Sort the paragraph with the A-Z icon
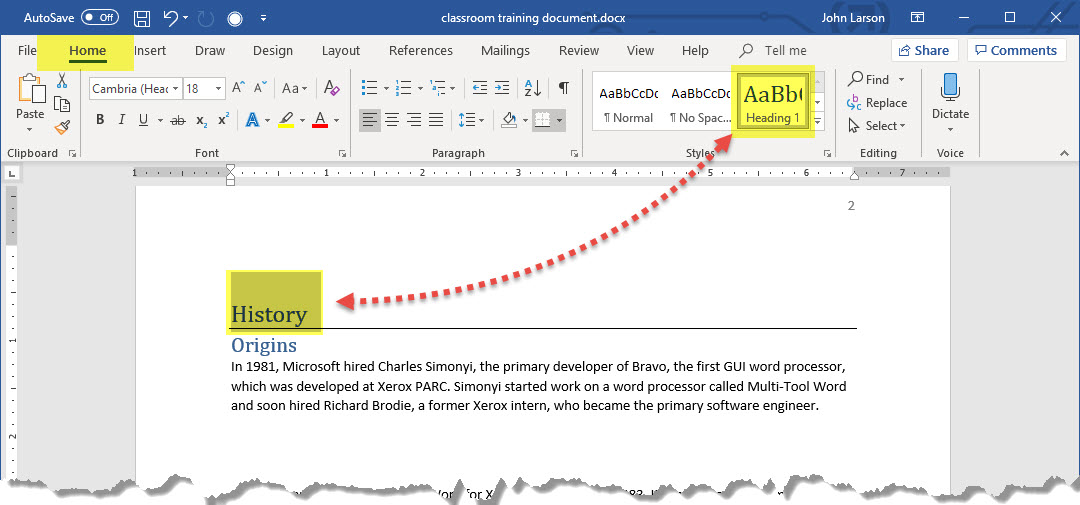Image resolution: width=1080 pixels, height=505 pixels. click(533, 88)
